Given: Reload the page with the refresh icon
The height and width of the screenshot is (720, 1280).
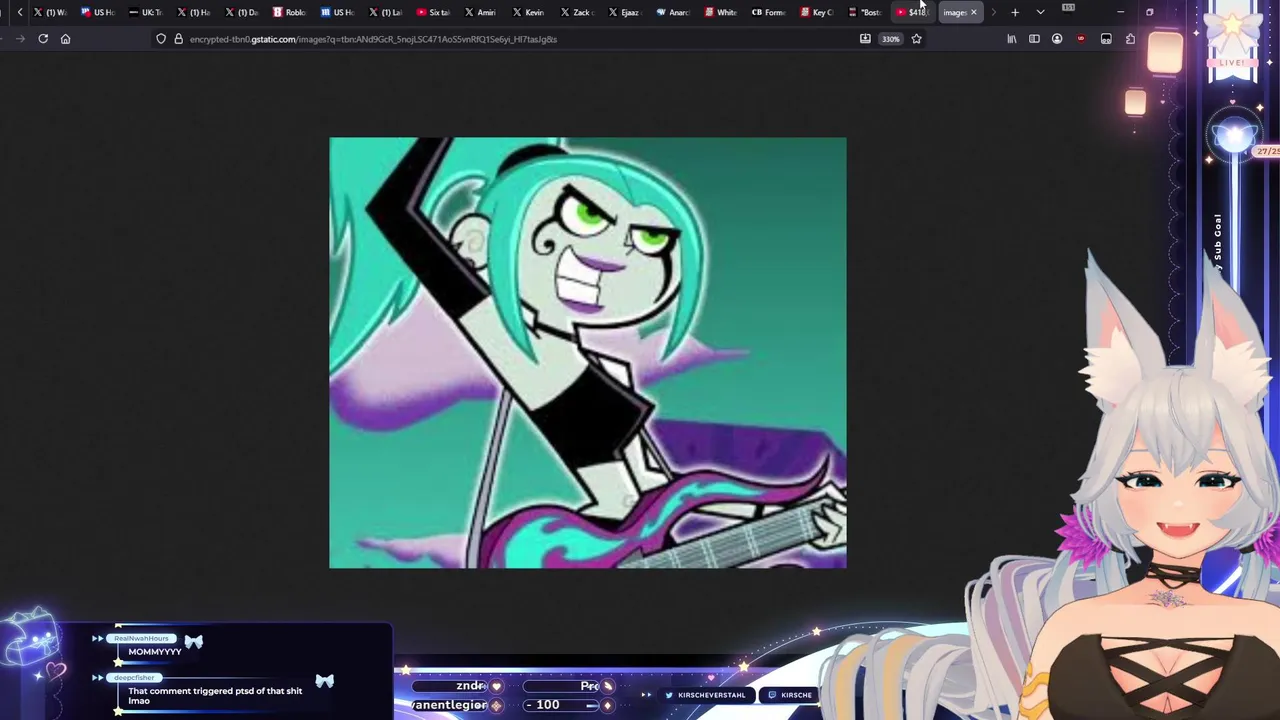Looking at the screenshot, I should coord(43,39).
